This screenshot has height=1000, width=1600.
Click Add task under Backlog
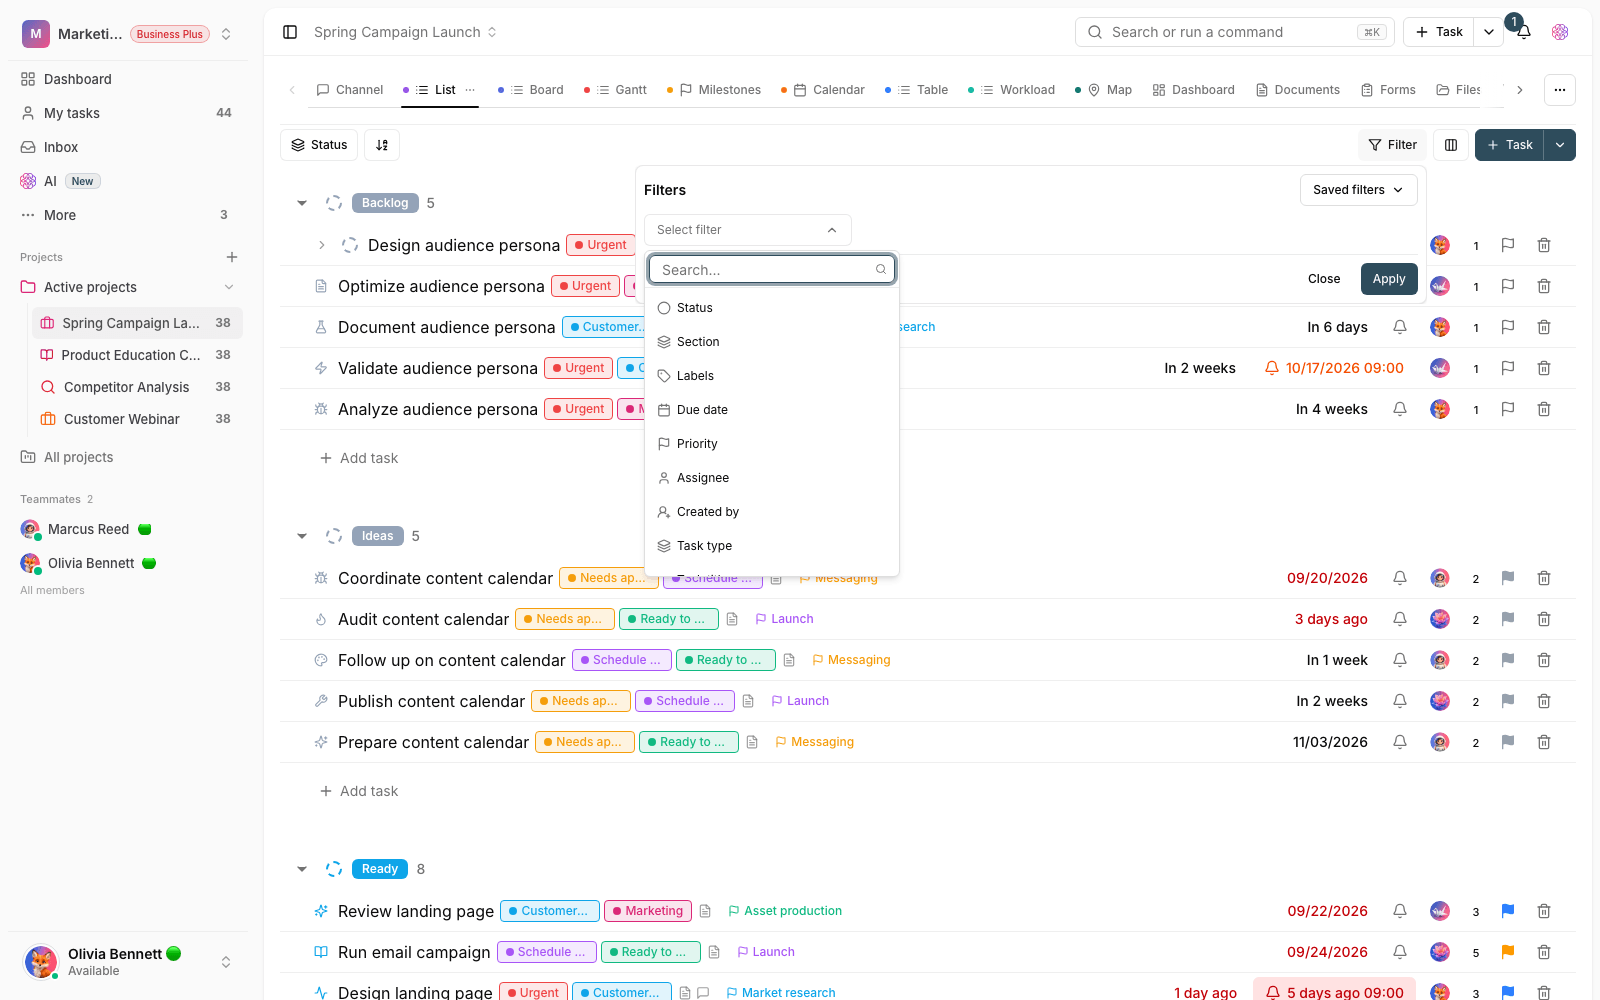(x=359, y=458)
